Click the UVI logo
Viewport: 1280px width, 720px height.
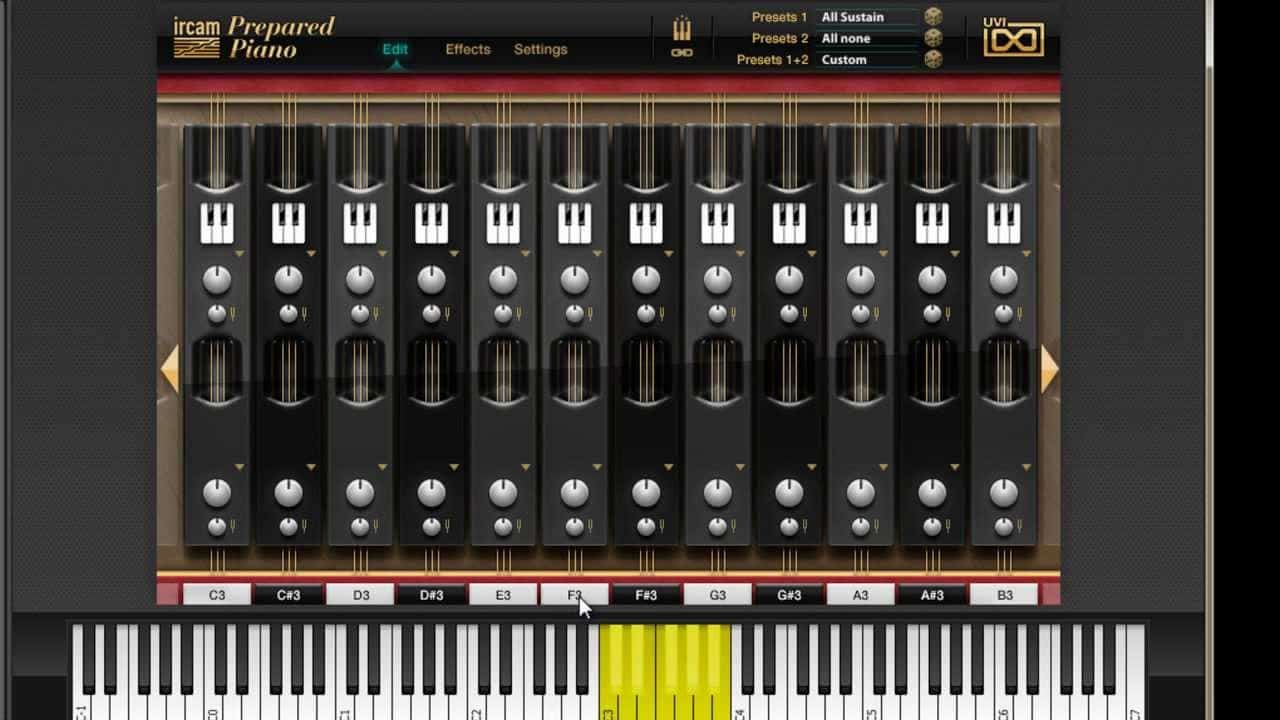click(1013, 38)
